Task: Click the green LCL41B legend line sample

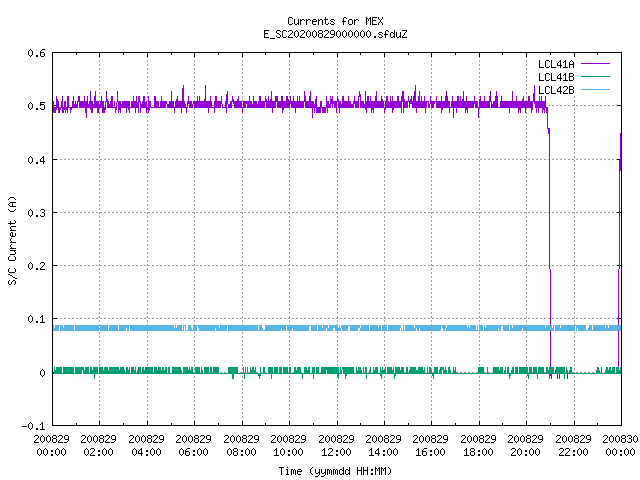Action: [595, 76]
